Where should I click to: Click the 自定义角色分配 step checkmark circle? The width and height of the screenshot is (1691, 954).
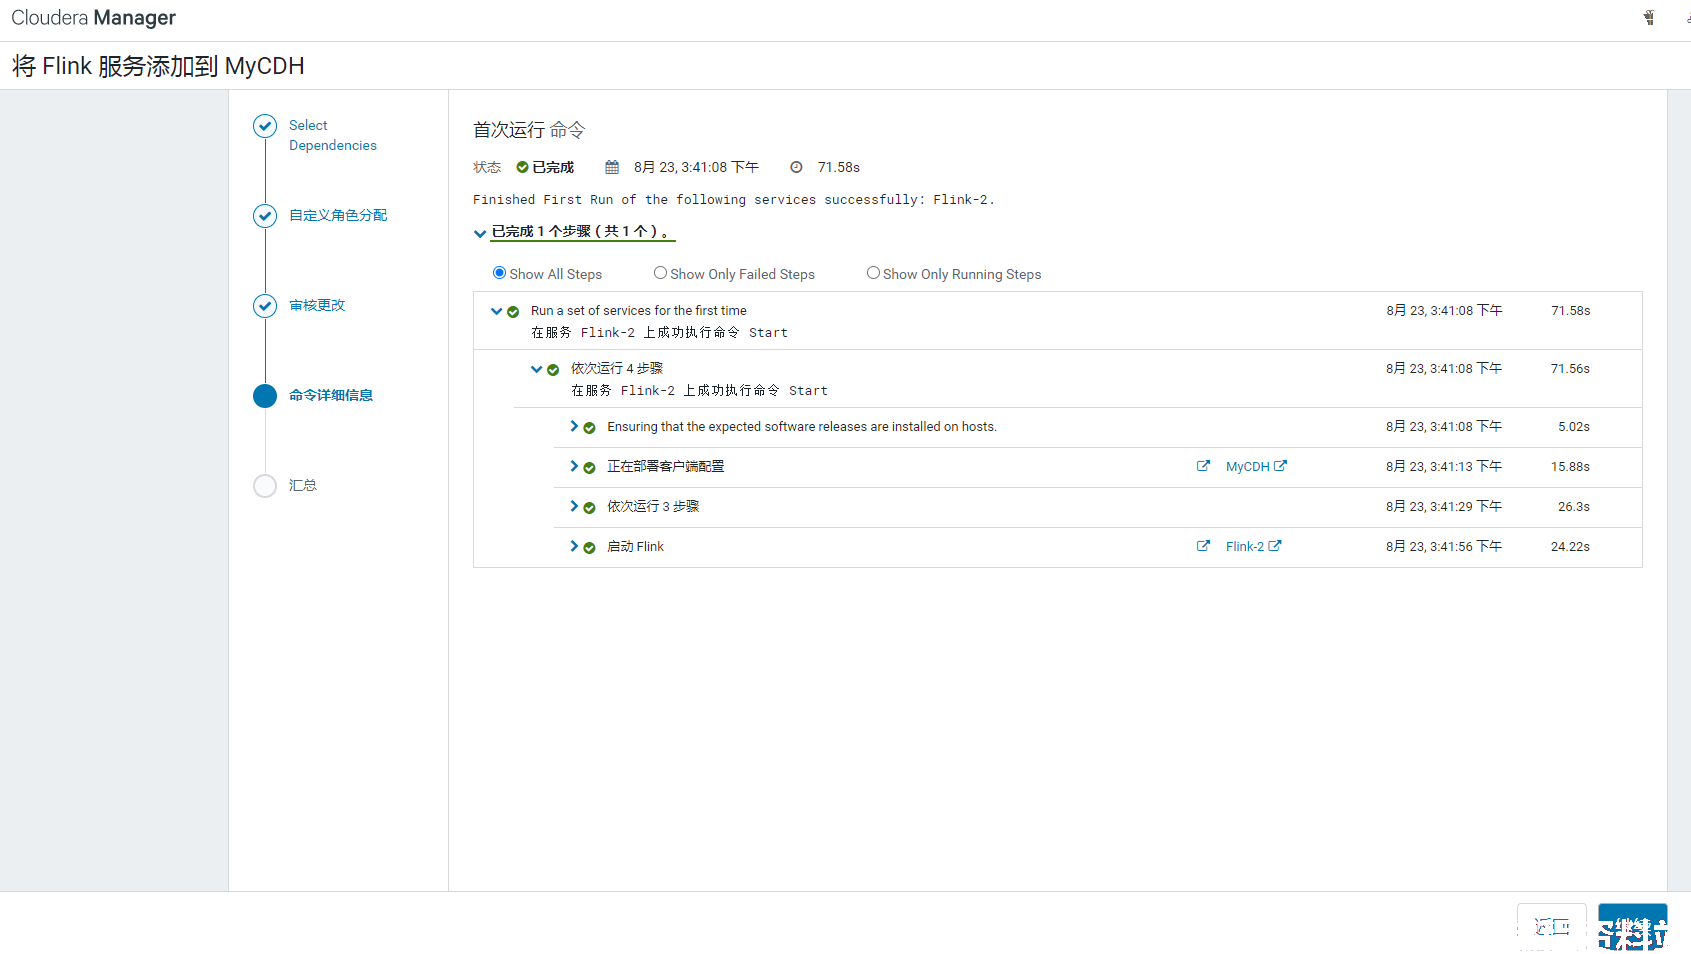click(265, 216)
